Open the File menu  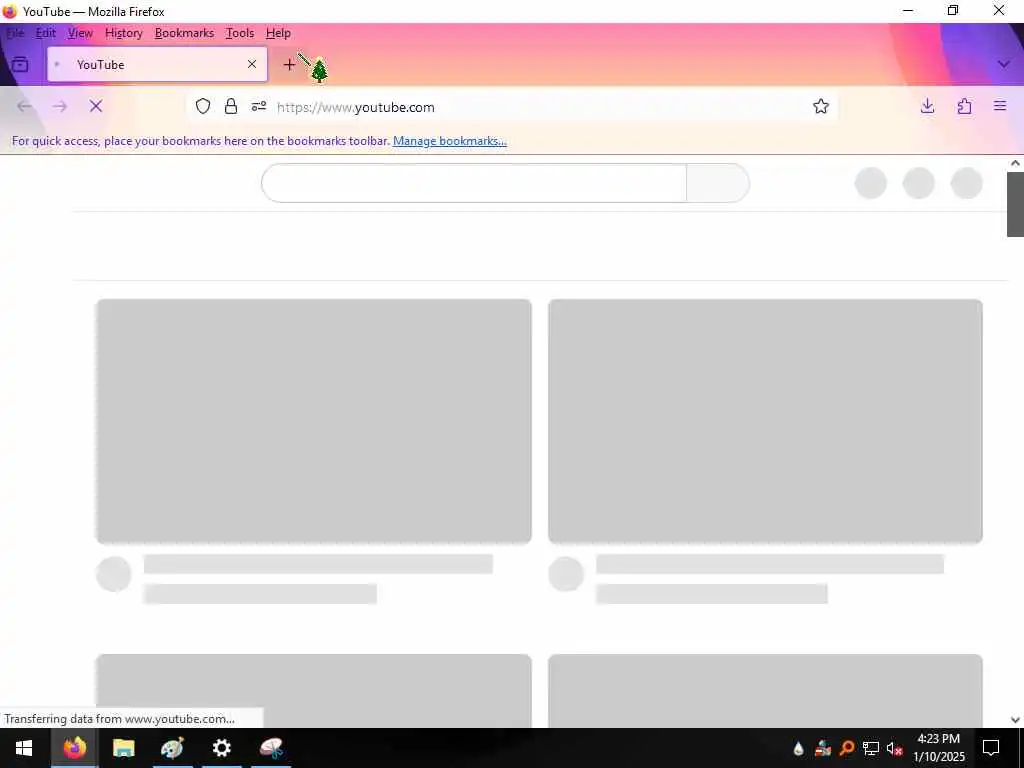pos(15,33)
